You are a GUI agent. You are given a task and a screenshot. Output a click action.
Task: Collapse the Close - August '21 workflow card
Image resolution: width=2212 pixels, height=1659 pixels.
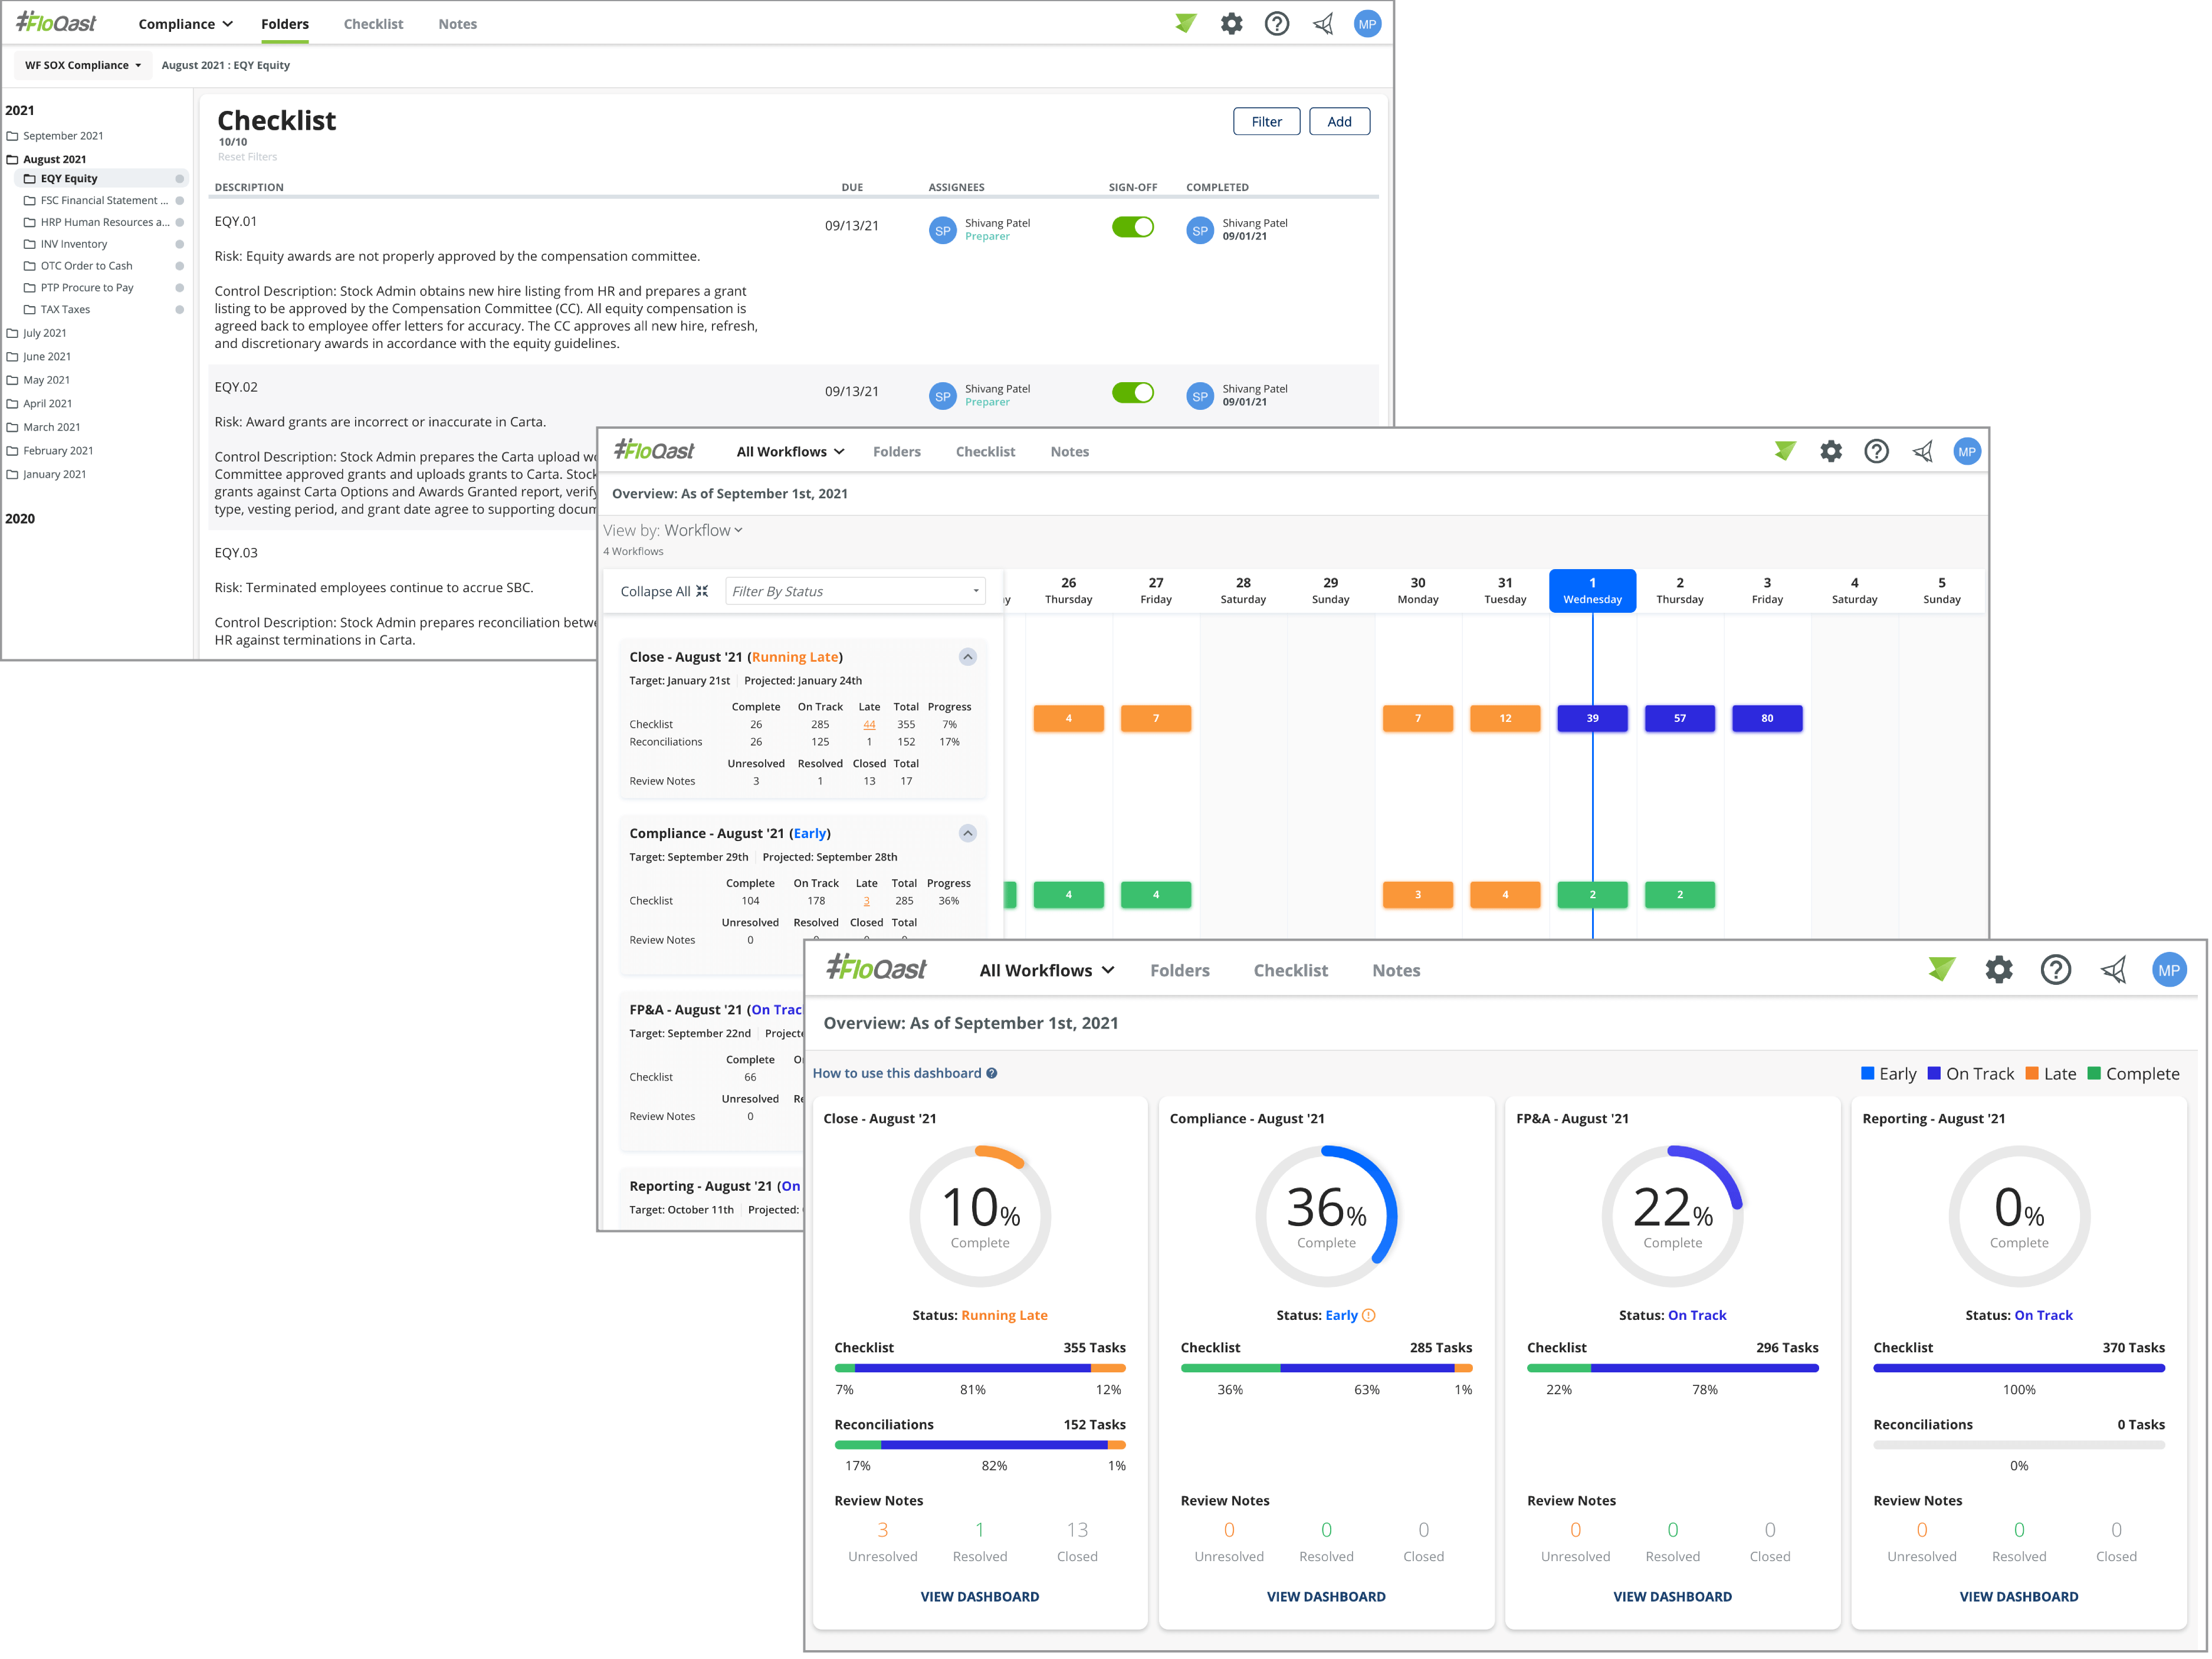(967, 657)
